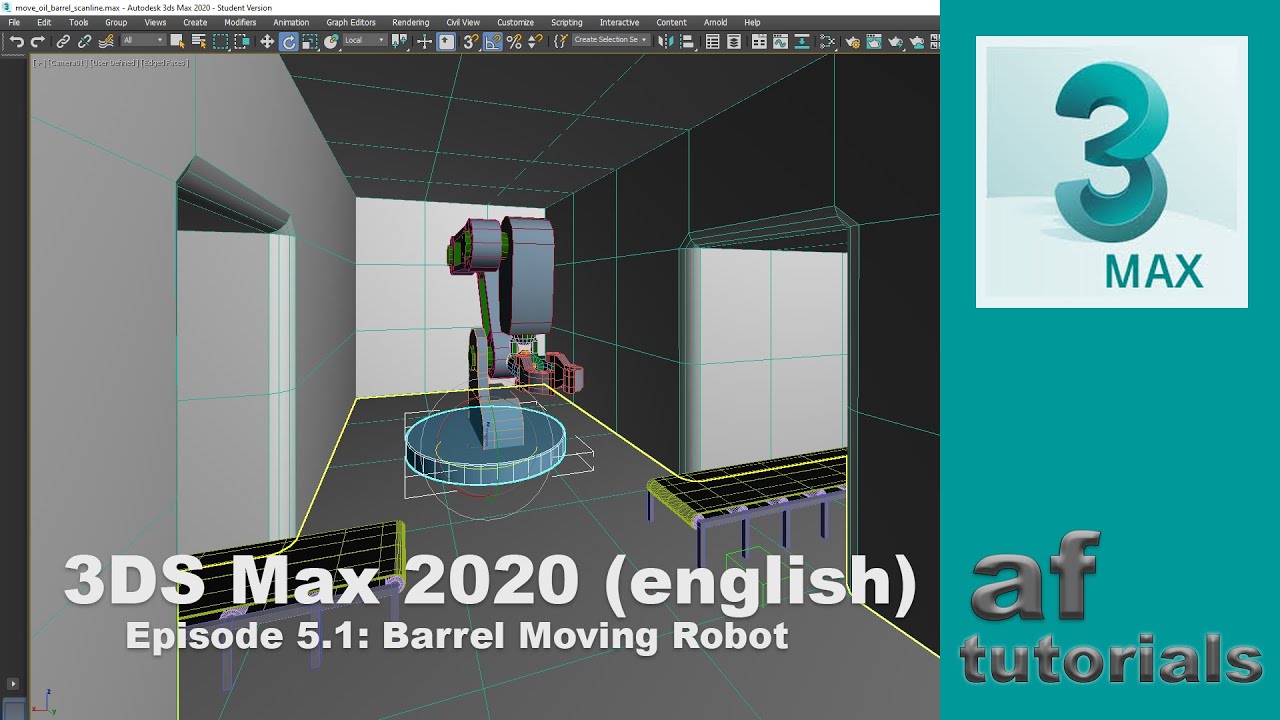Choose the Rectangular Selection Region tool
The image size is (1280, 720).
[220, 41]
